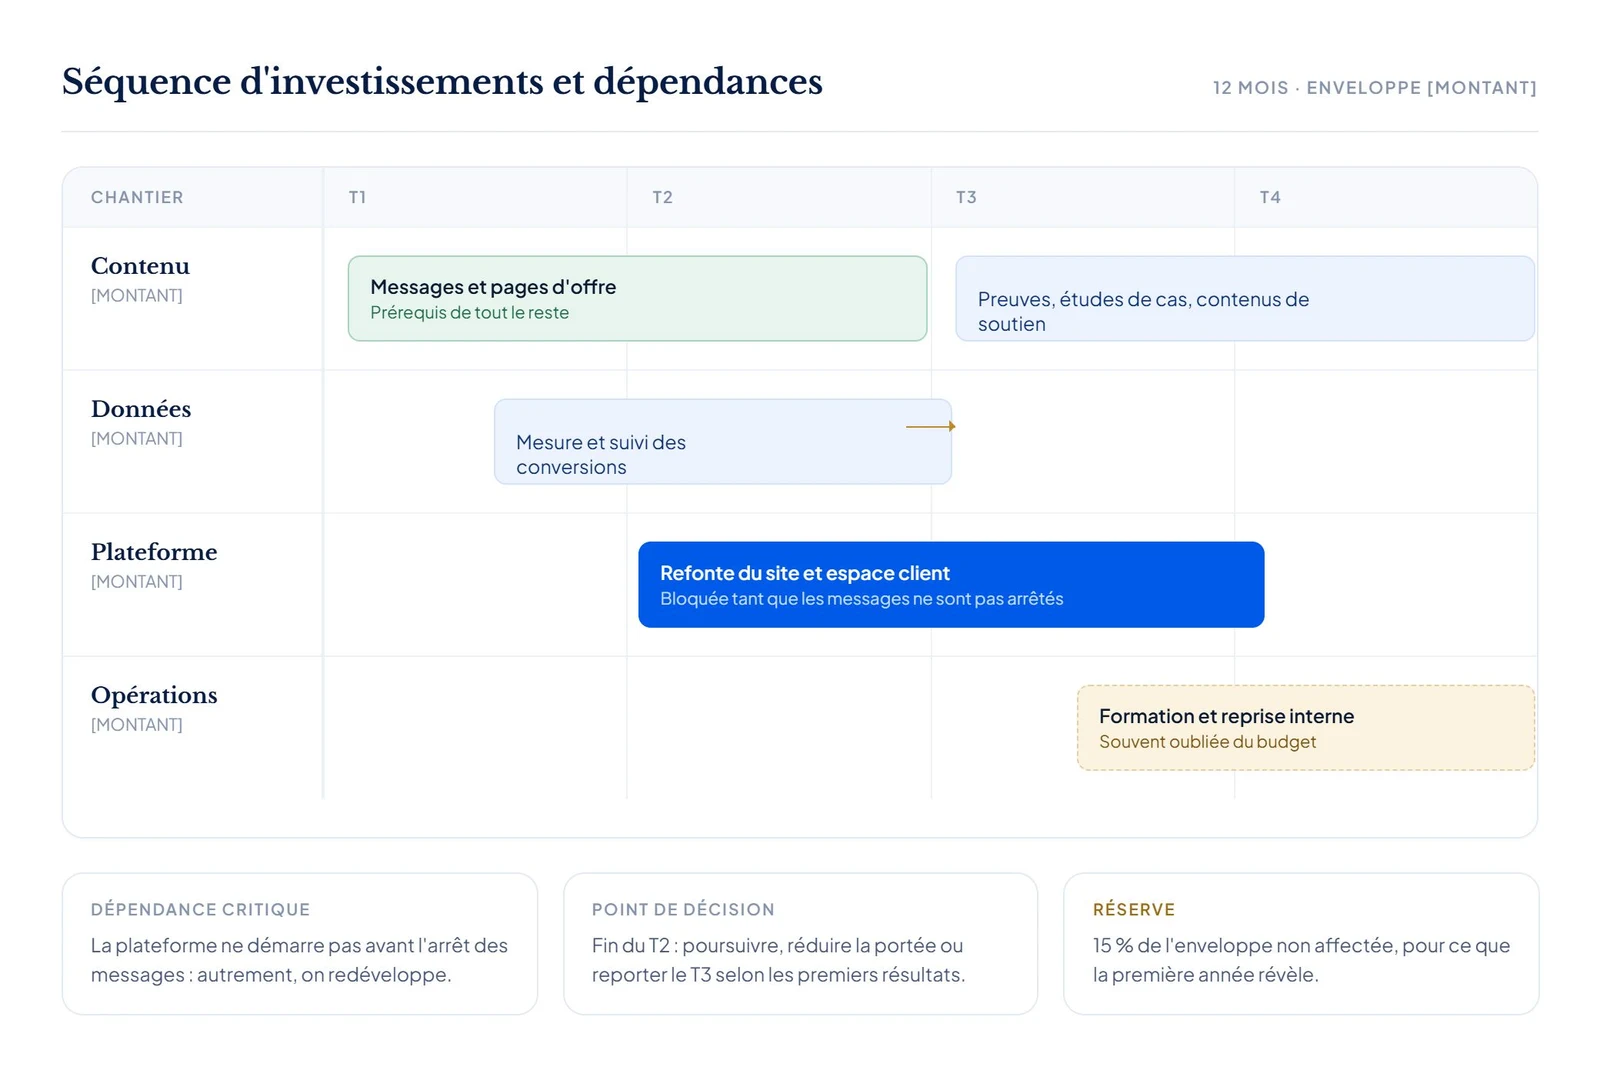Click the [MONTANT] under Plateforme
The height and width of the screenshot is (1077, 1600).
click(137, 582)
